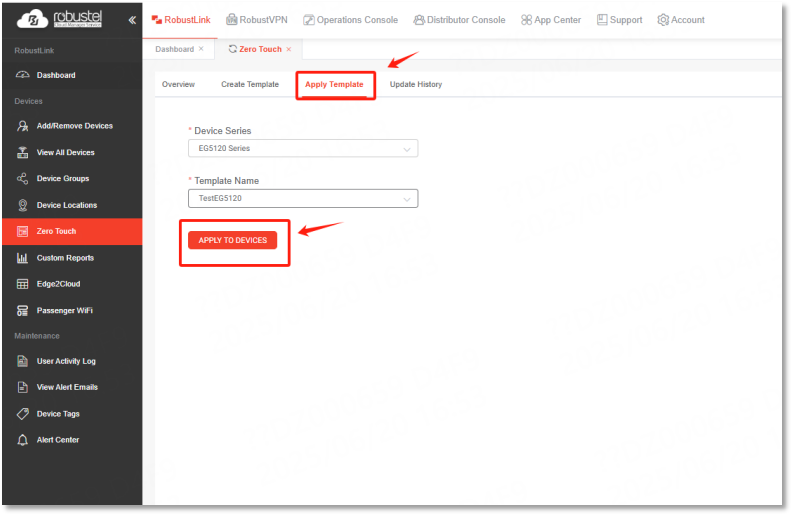The width and height of the screenshot is (792, 514).
Task: Open Dashboard in the sidebar
Action: pos(72,75)
